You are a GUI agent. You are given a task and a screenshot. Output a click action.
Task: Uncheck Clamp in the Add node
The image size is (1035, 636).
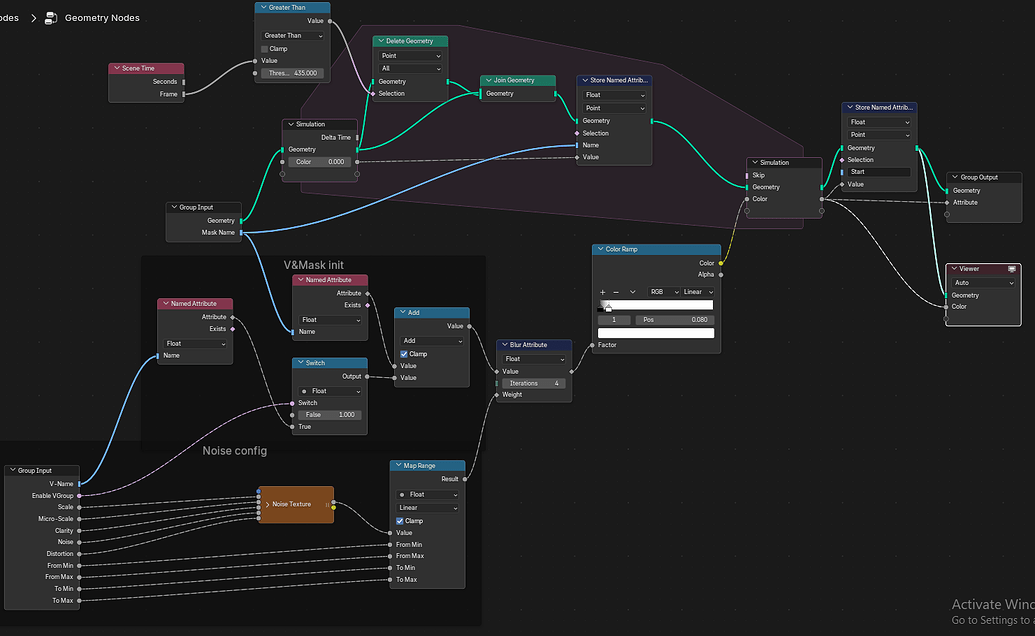pyautogui.click(x=404, y=354)
